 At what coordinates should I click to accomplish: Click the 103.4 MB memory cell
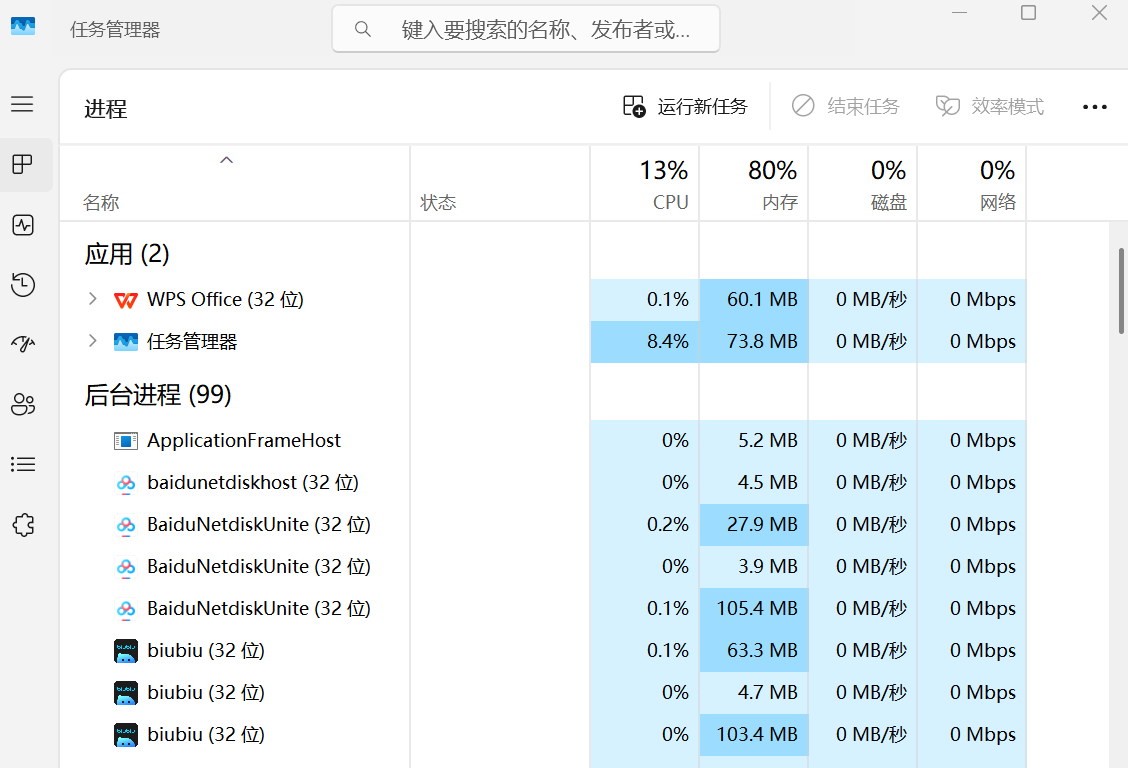tap(754, 735)
